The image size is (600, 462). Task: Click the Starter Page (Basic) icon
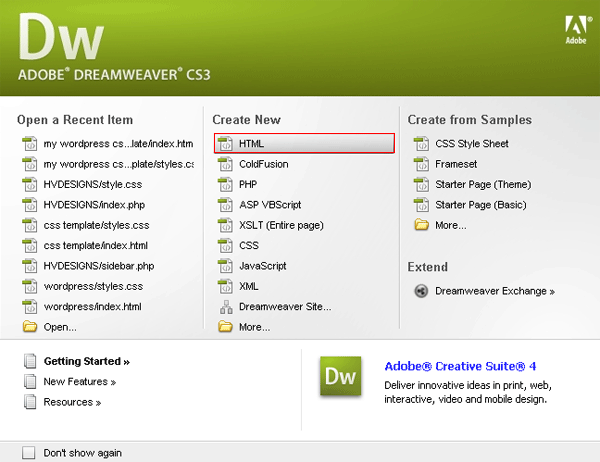421,205
